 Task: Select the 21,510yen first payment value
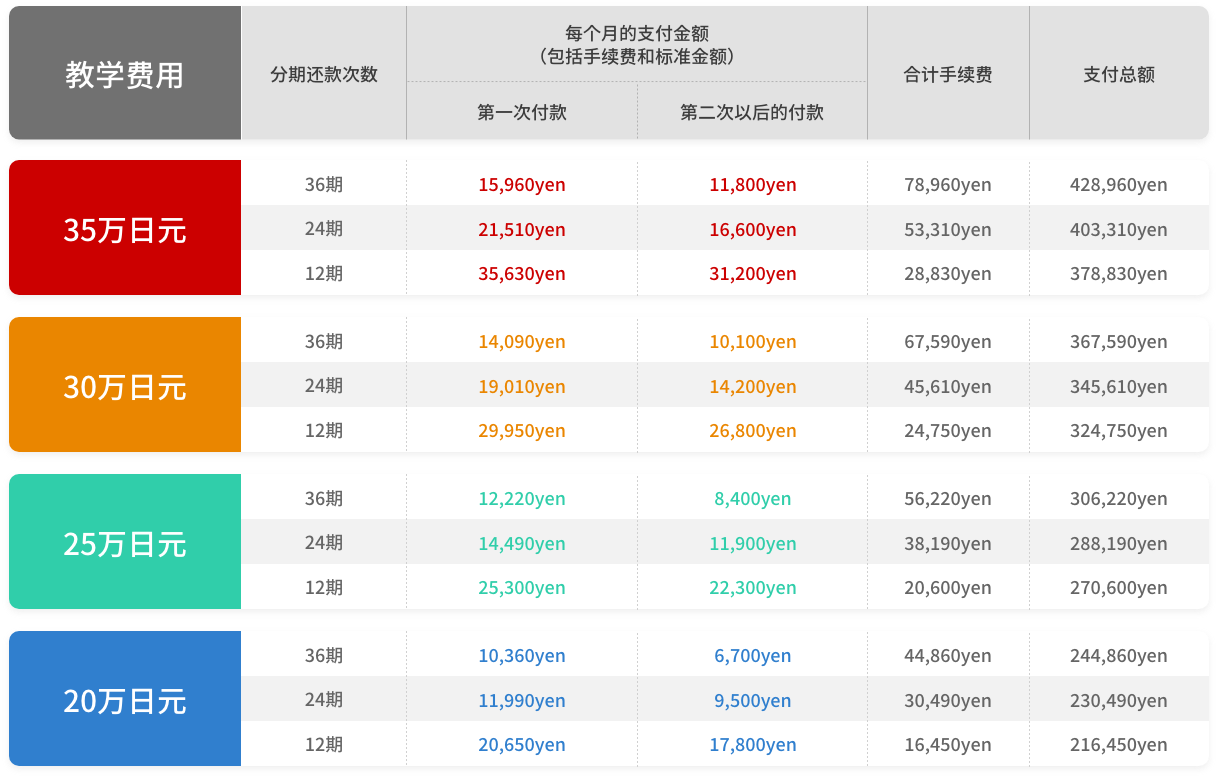pyautogui.click(x=522, y=230)
